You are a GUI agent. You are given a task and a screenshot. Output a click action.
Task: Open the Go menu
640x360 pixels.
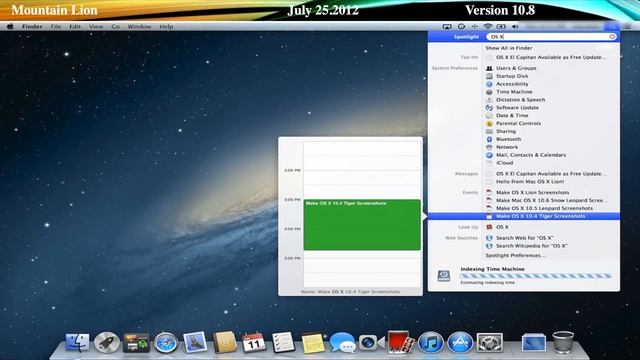tap(116, 27)
